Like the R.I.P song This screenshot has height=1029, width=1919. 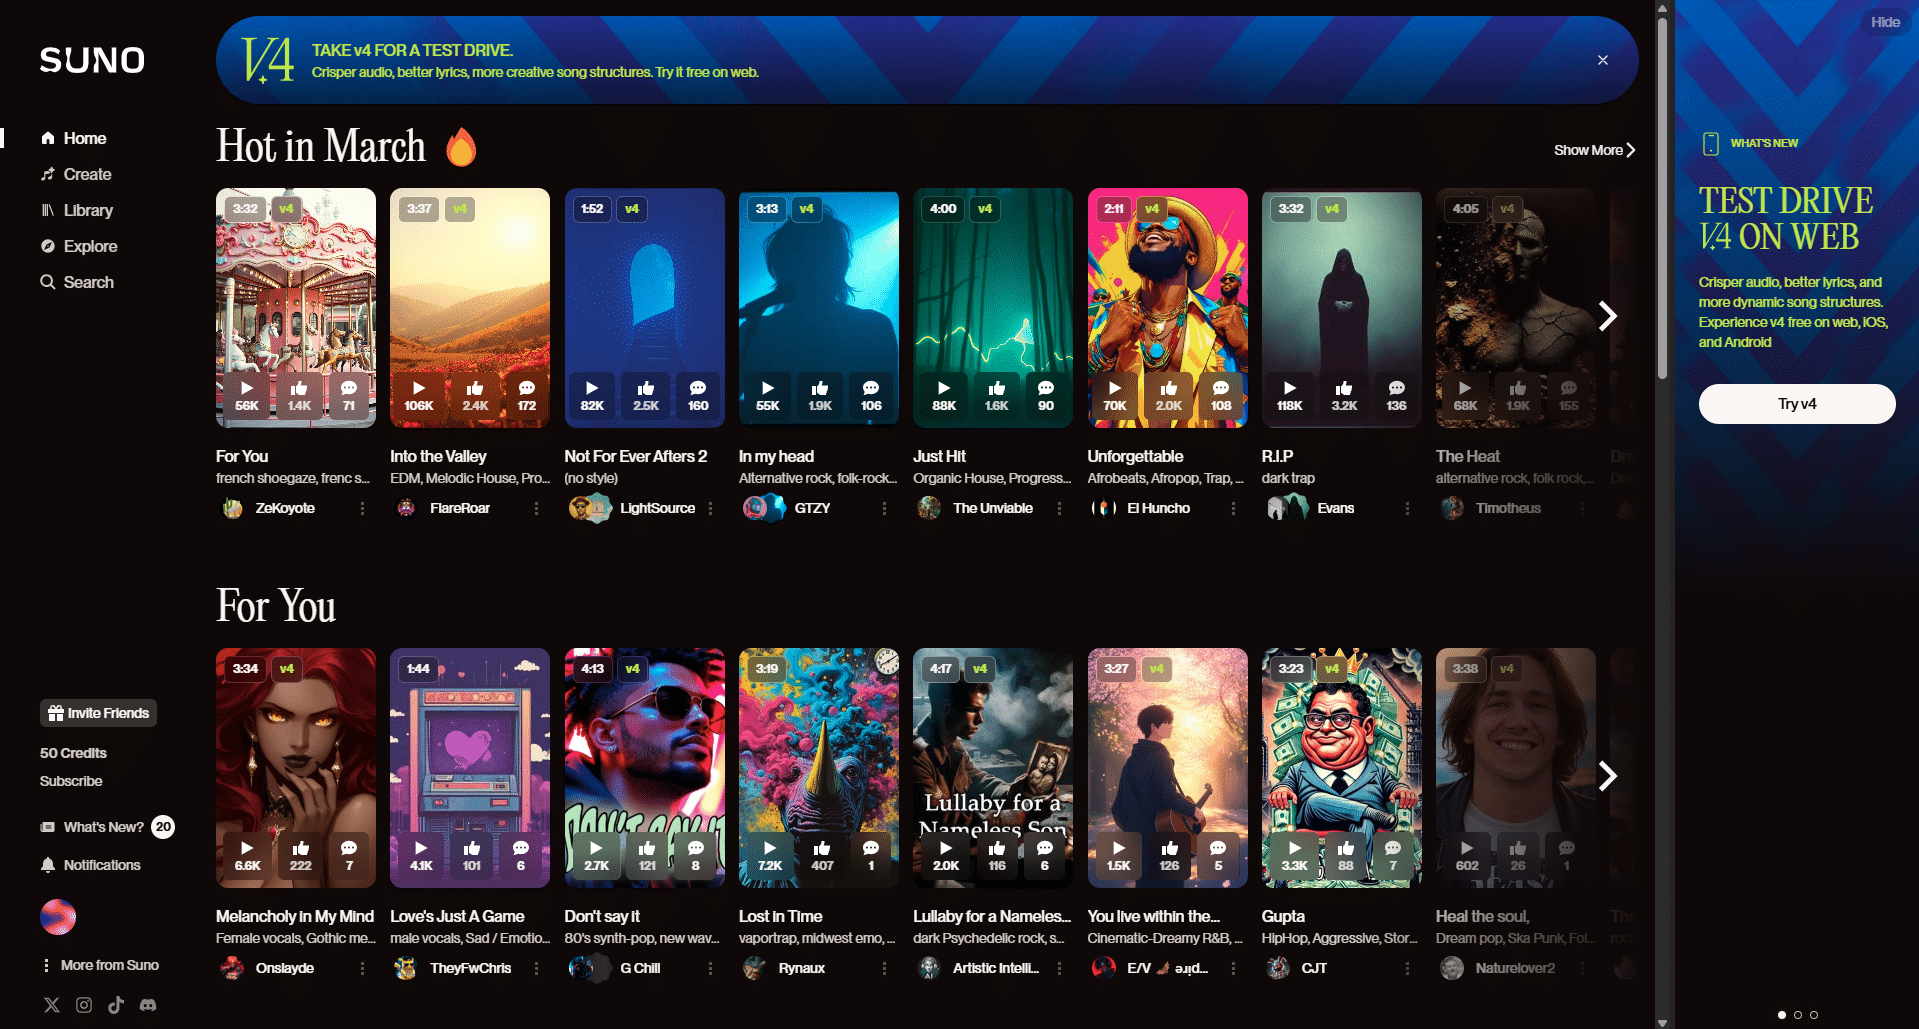point(1344,396)
